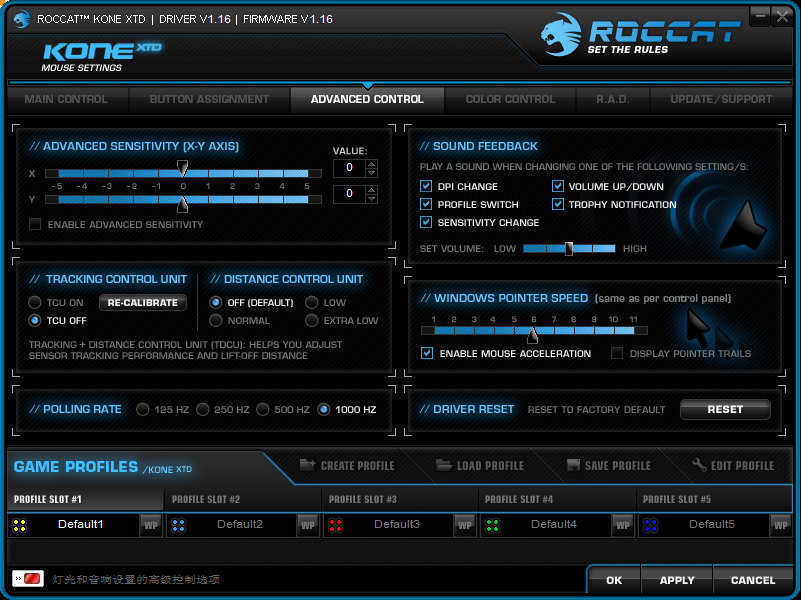Set distance control unit to Low
801x600 pixels.
[x=312, y=302]
